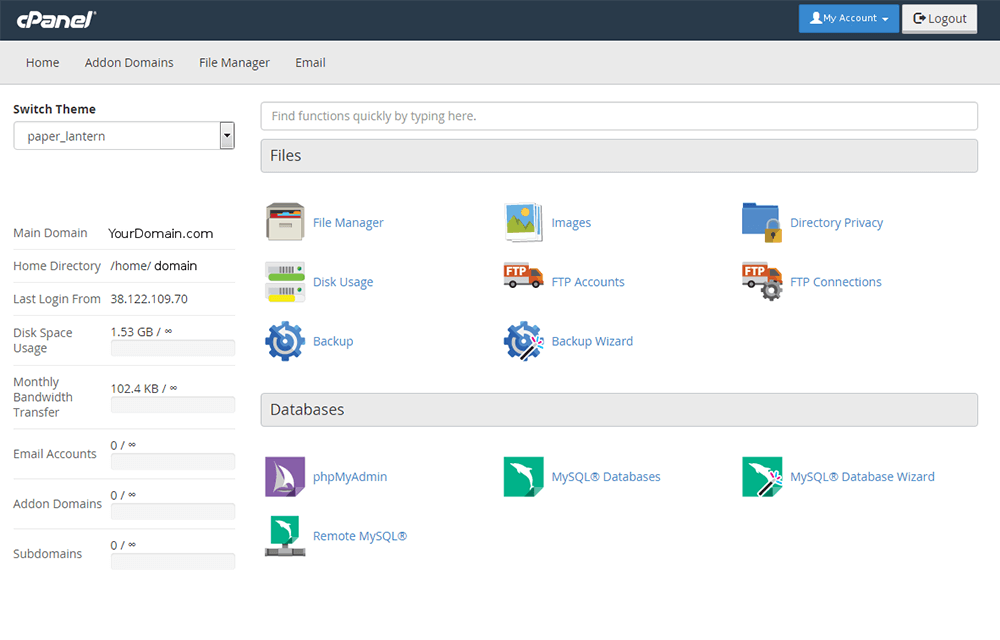Click the Logout button
The image size is (1000, 640).
(x=939, y=18)
